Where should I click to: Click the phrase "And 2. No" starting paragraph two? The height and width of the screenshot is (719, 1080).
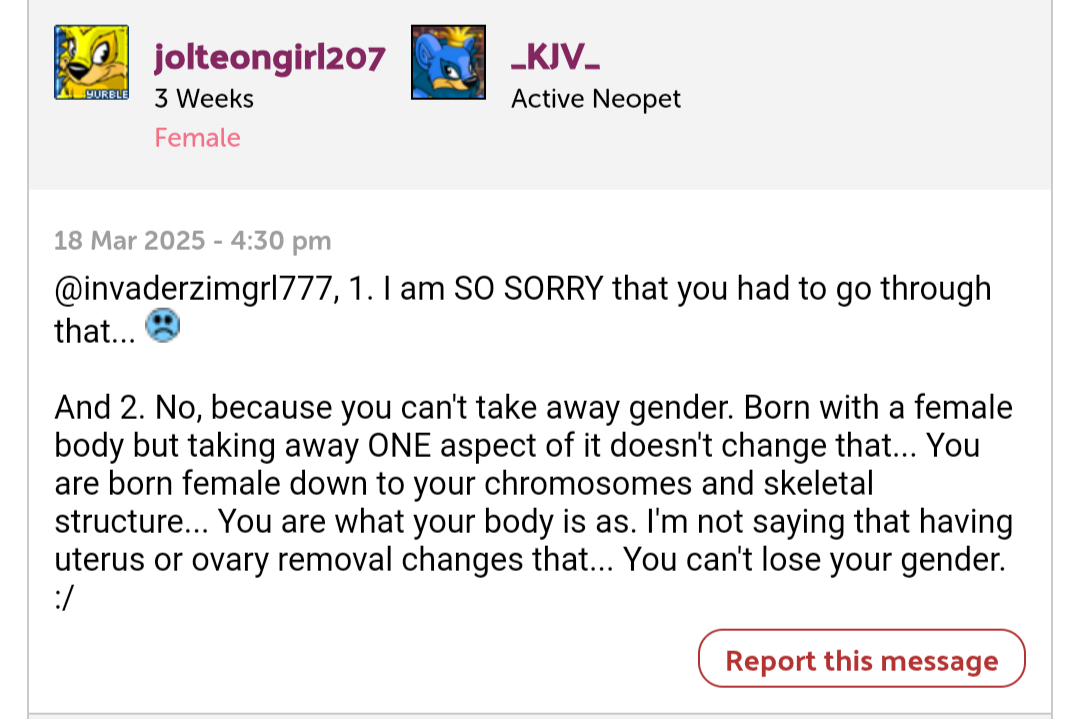coord(128,408)
